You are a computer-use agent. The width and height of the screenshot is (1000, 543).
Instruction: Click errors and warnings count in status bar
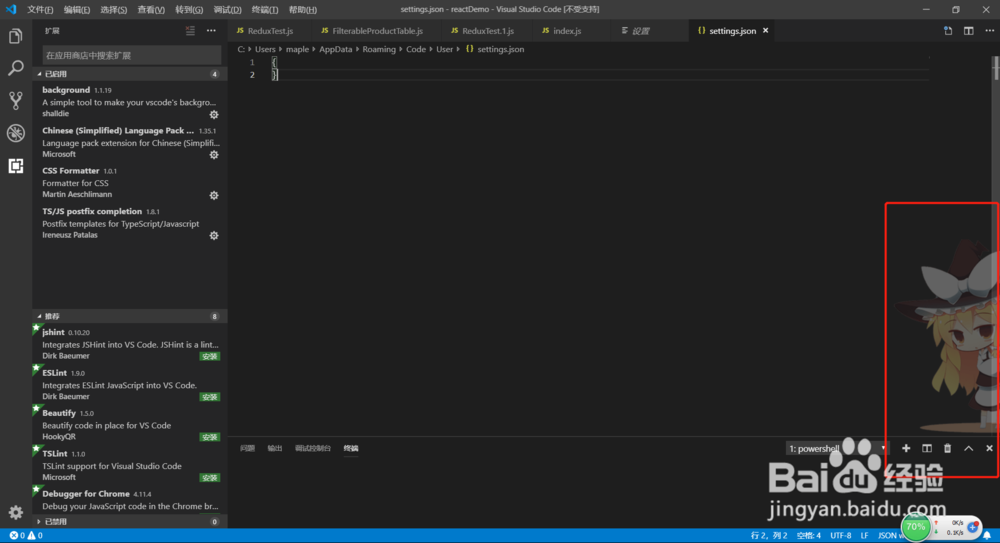pos(26,535)
